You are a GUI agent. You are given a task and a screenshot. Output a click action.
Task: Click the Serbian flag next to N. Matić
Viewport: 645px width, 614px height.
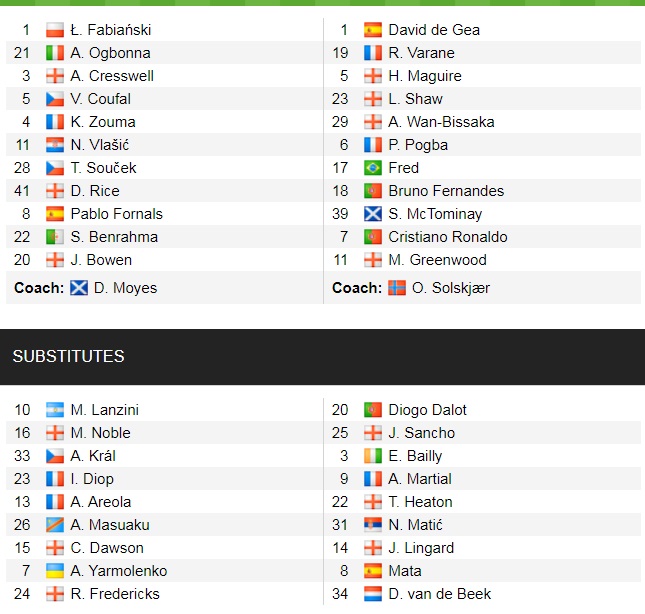pos(373,525)
